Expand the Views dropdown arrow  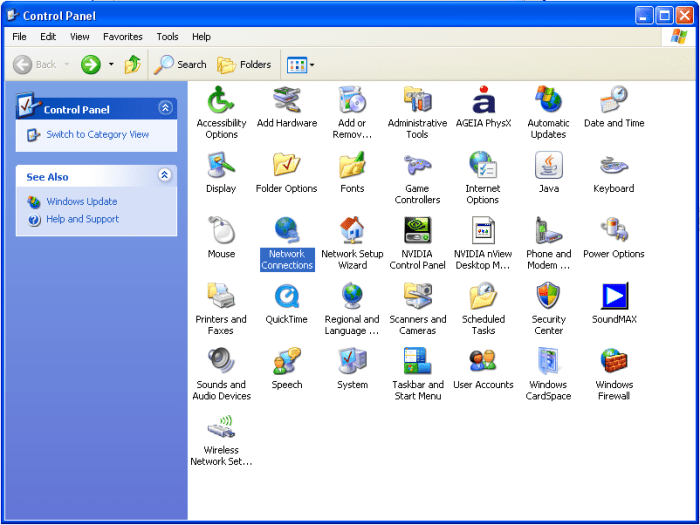coord(312,65)
